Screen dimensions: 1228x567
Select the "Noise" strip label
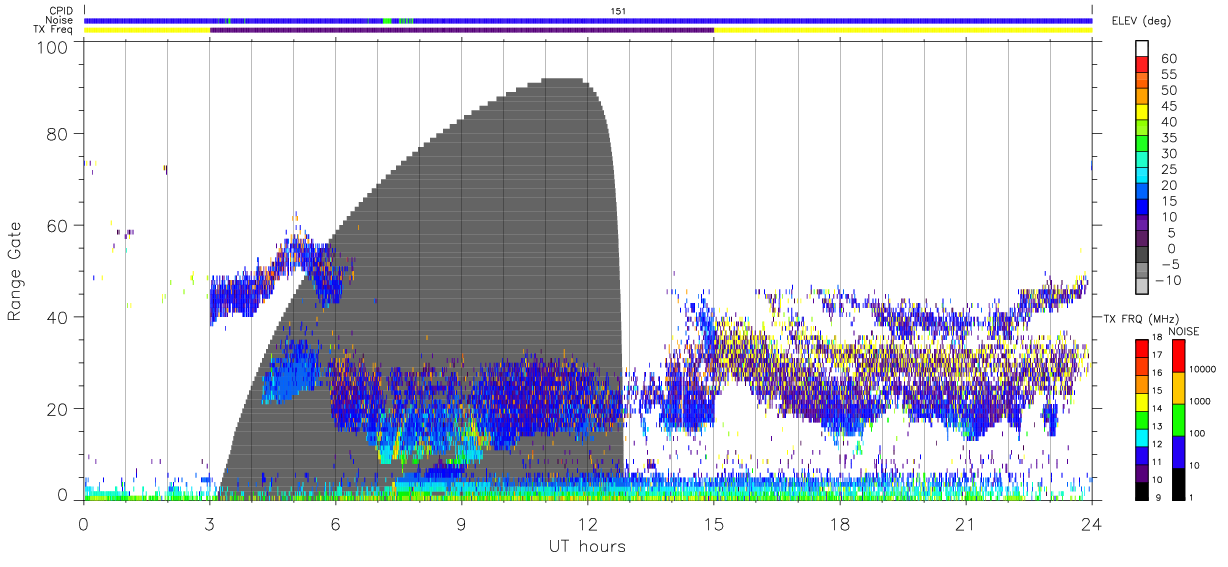tap(60, 20)
